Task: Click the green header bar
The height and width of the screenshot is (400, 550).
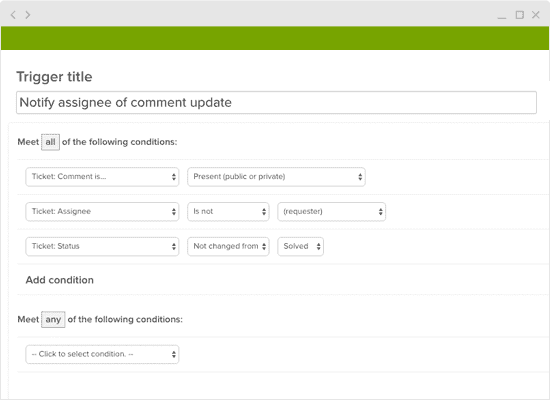Action: pyautogui.click(x=275, y=38)
